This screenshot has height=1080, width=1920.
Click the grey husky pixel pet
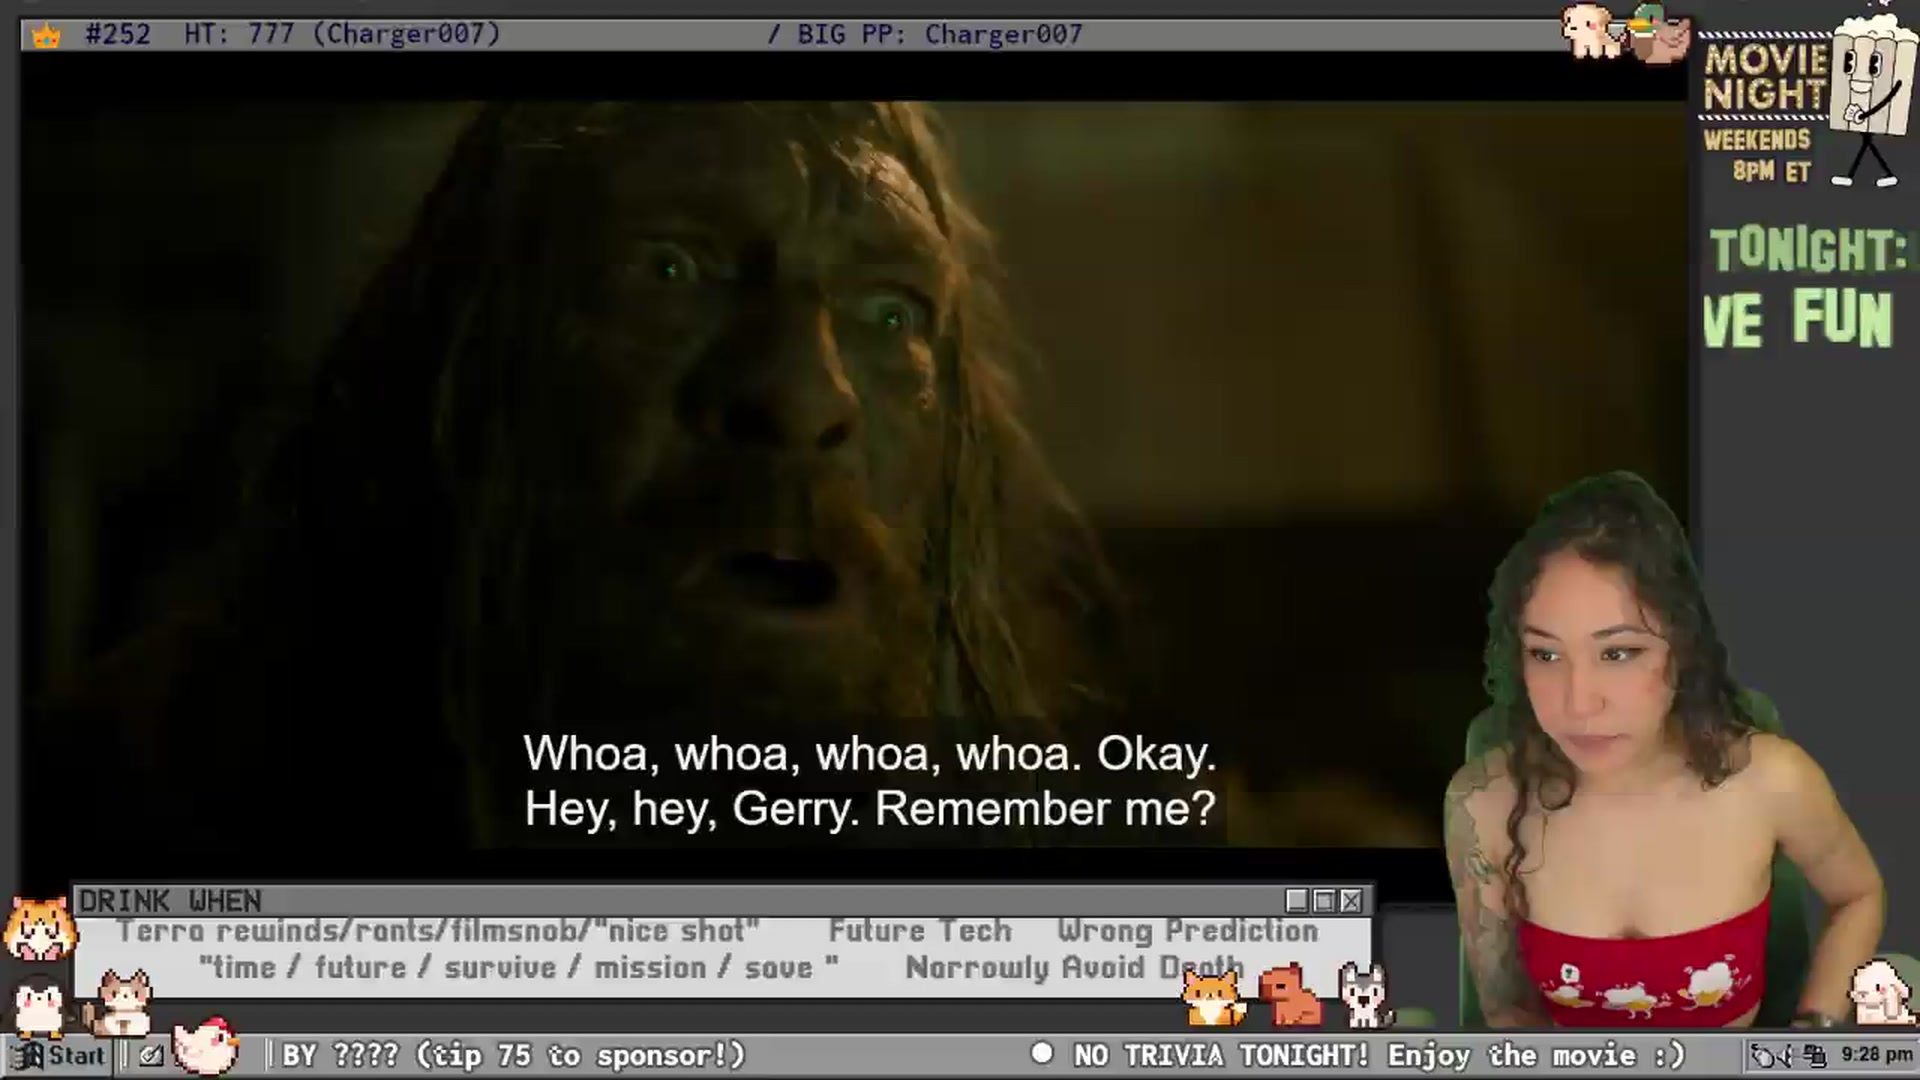click(x=1365, y=995)
